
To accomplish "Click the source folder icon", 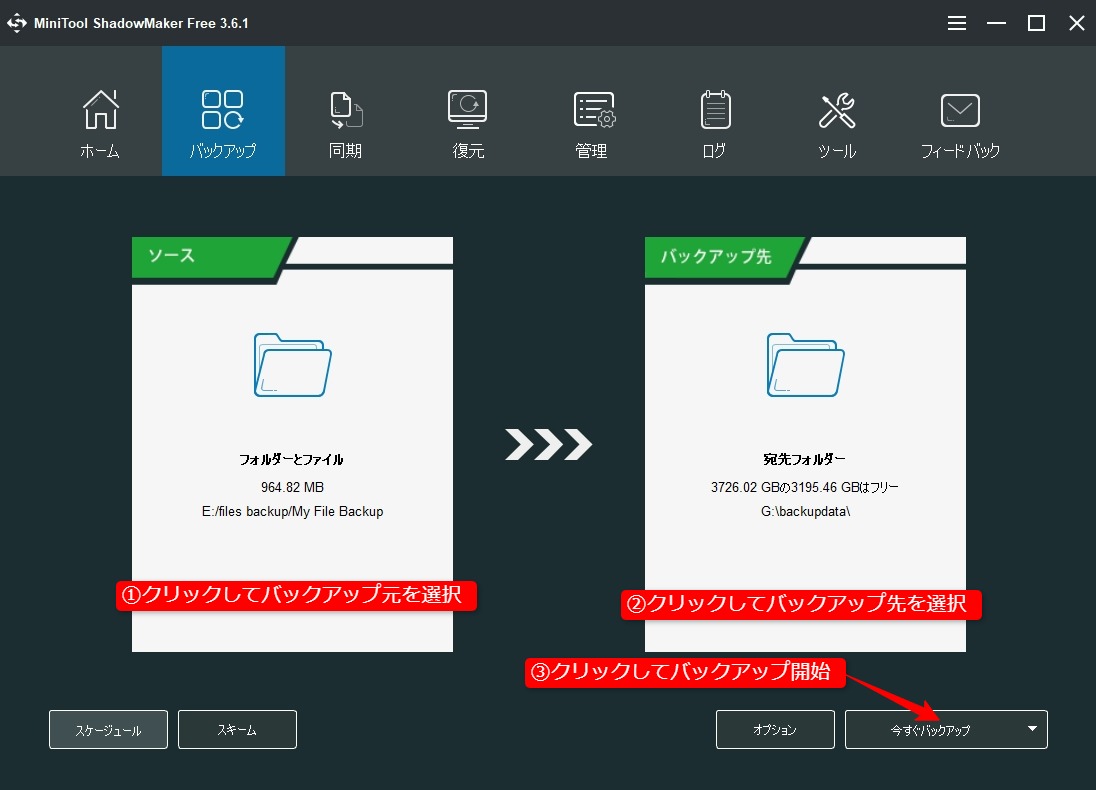I will [x=292, y=365].
